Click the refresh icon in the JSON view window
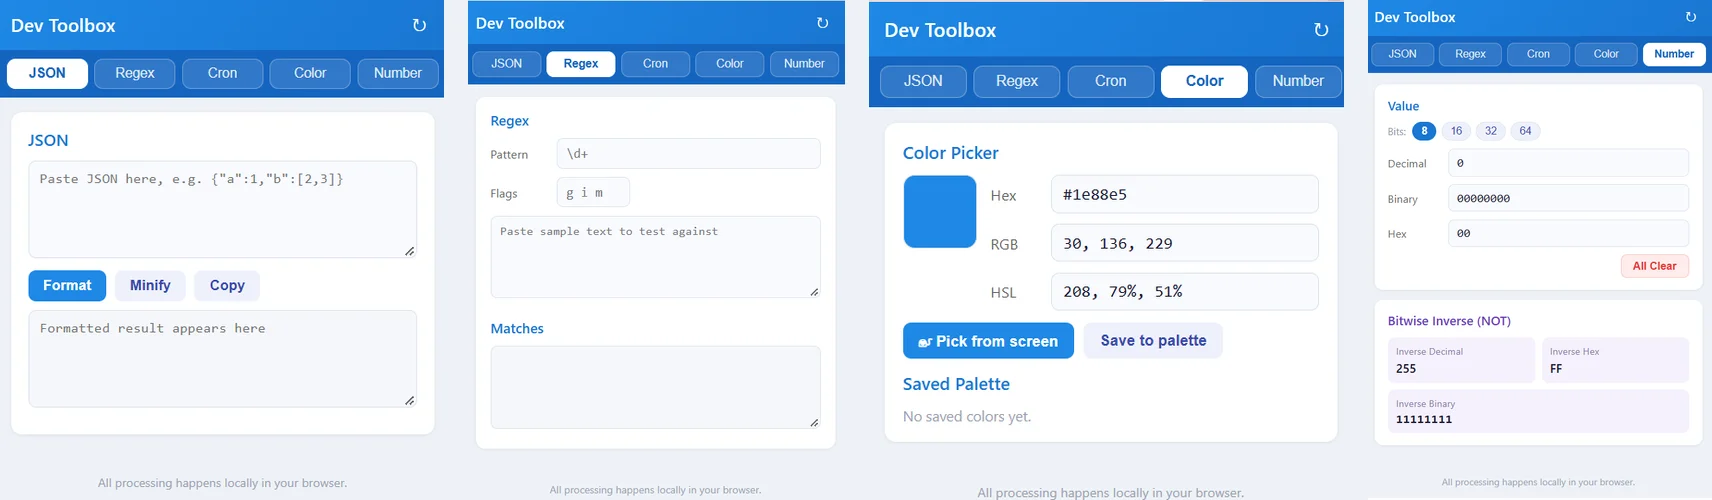The width and height of the screenshot is (1712, 500). 419,26
